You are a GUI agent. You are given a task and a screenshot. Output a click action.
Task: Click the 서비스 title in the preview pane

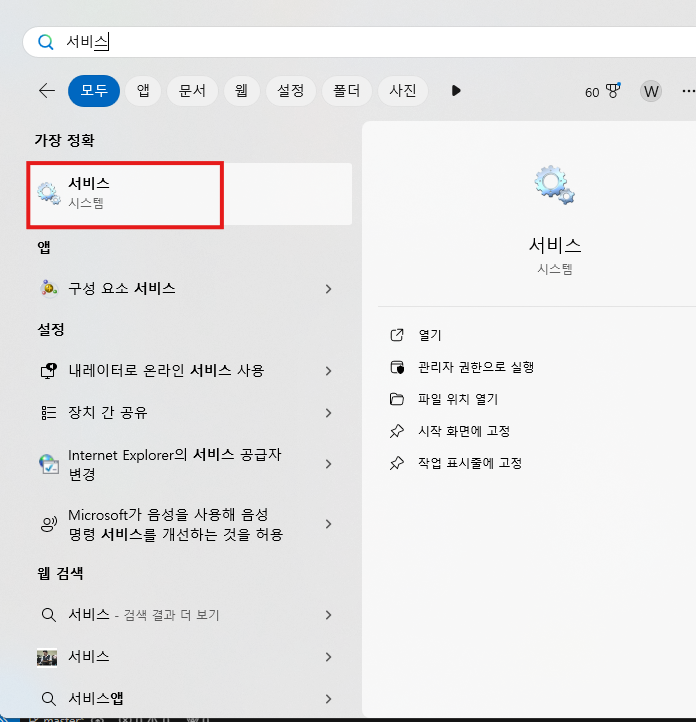tap(555, 245)
